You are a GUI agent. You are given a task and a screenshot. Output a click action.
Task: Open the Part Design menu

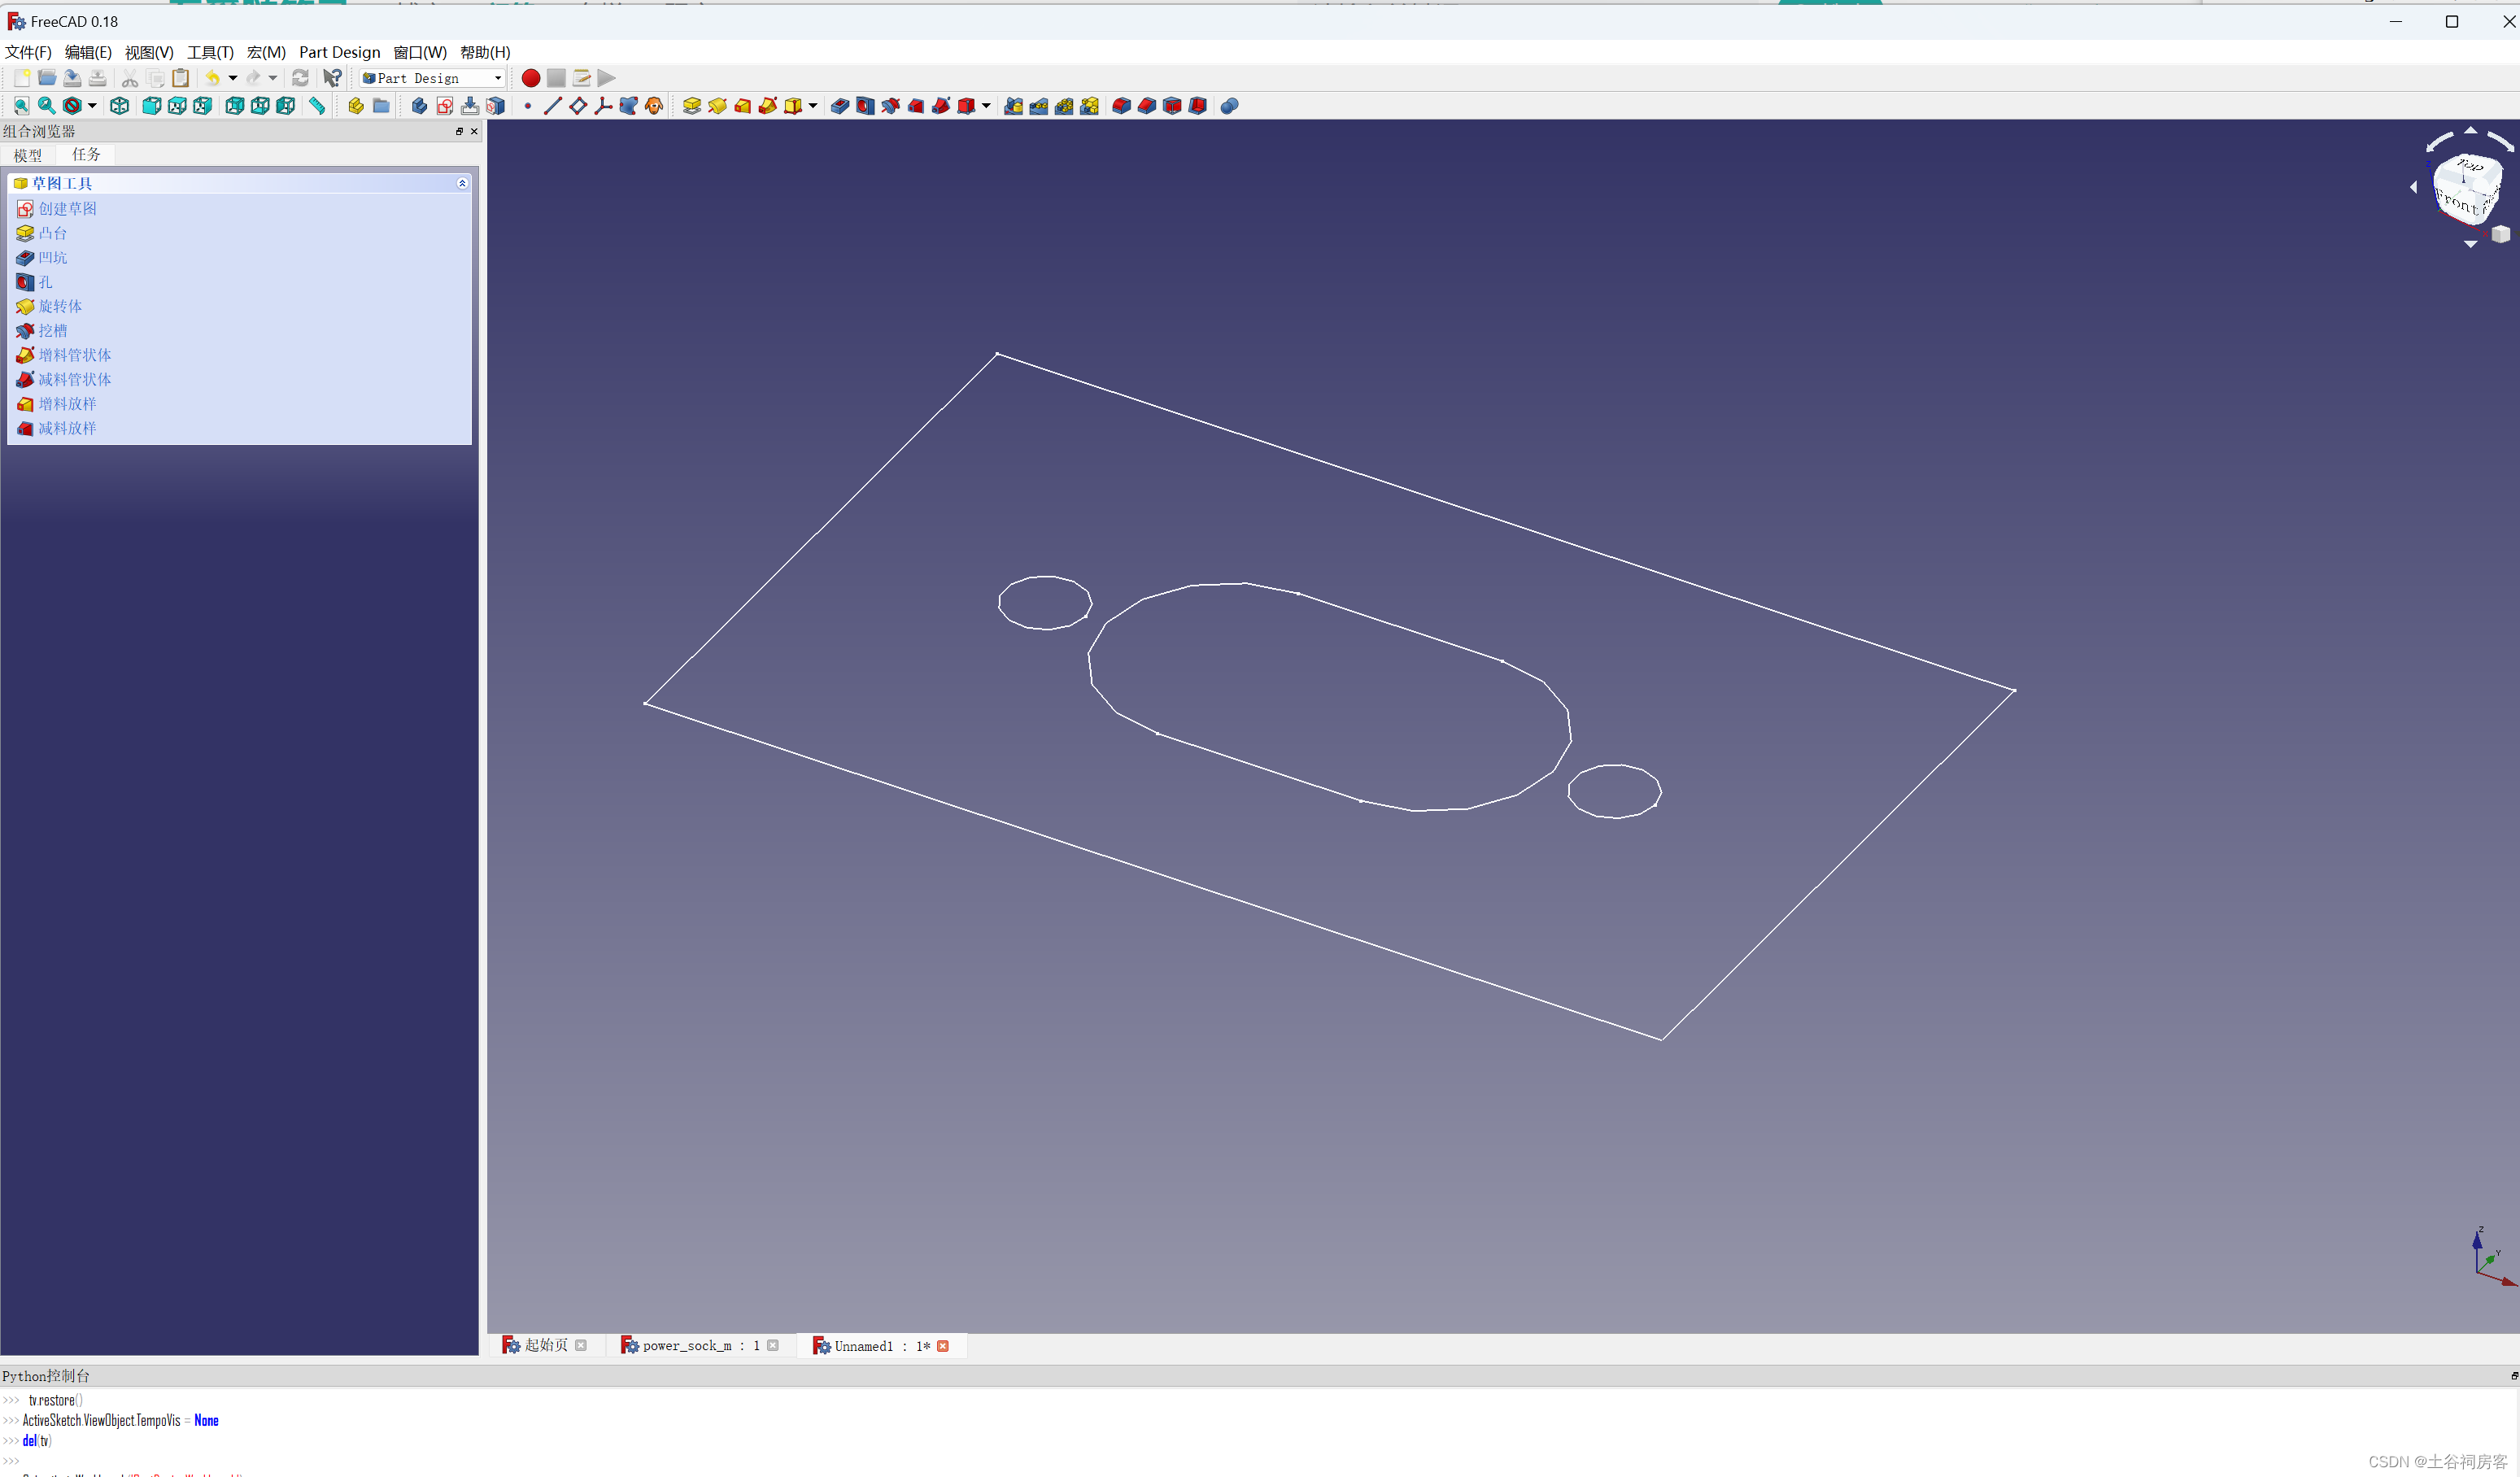click(340, 52)
